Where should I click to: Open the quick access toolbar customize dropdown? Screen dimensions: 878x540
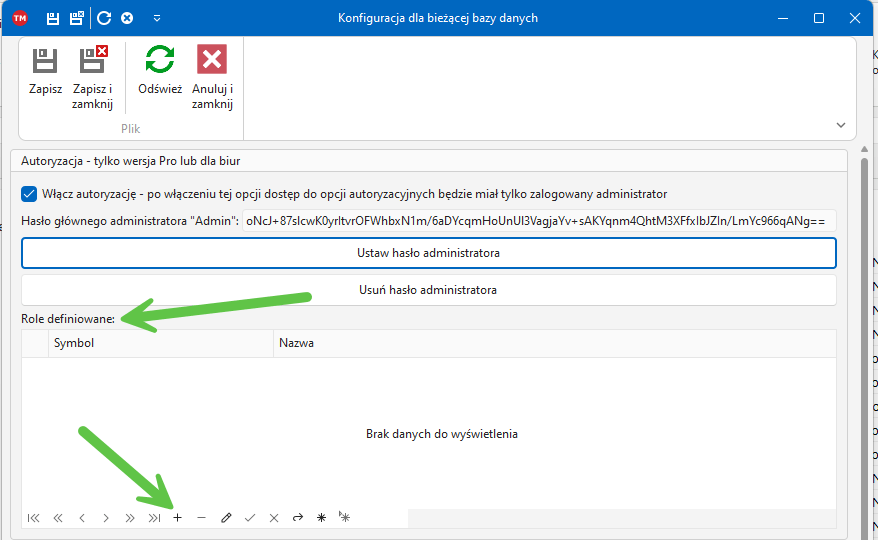point(157,18)
